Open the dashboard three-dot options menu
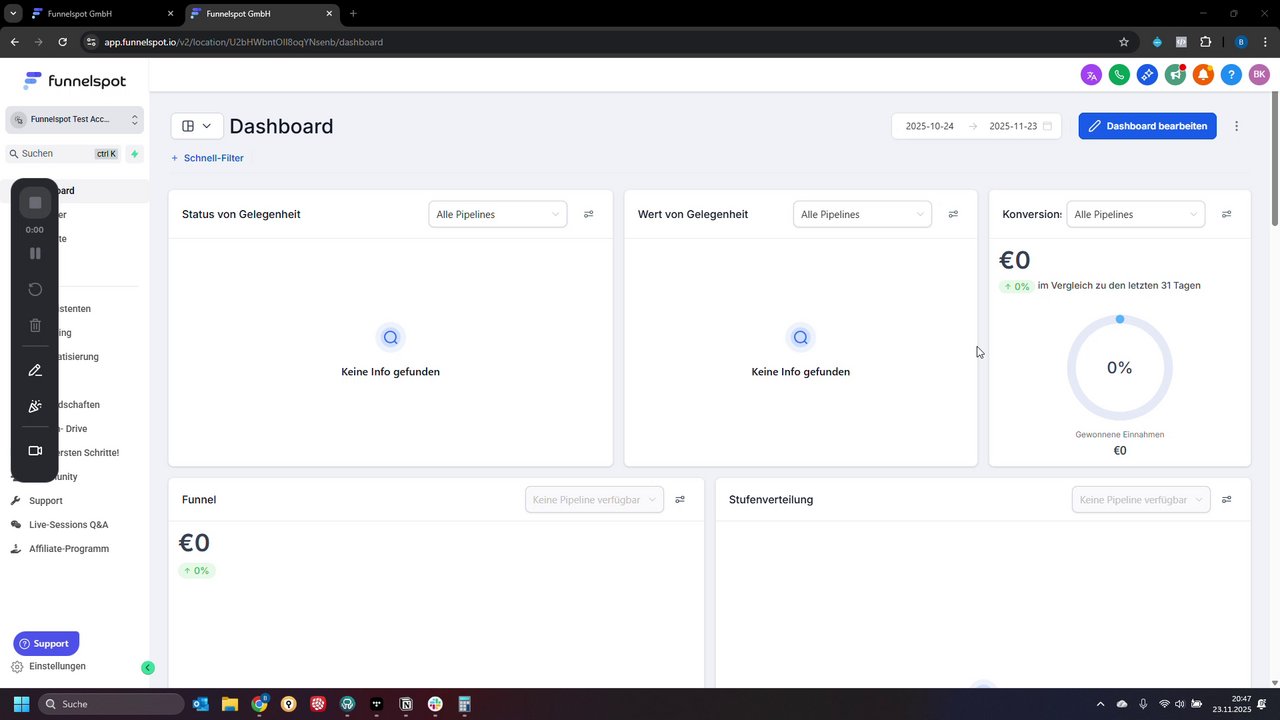The image size is (1280, 720). [x=1237, y=126]
